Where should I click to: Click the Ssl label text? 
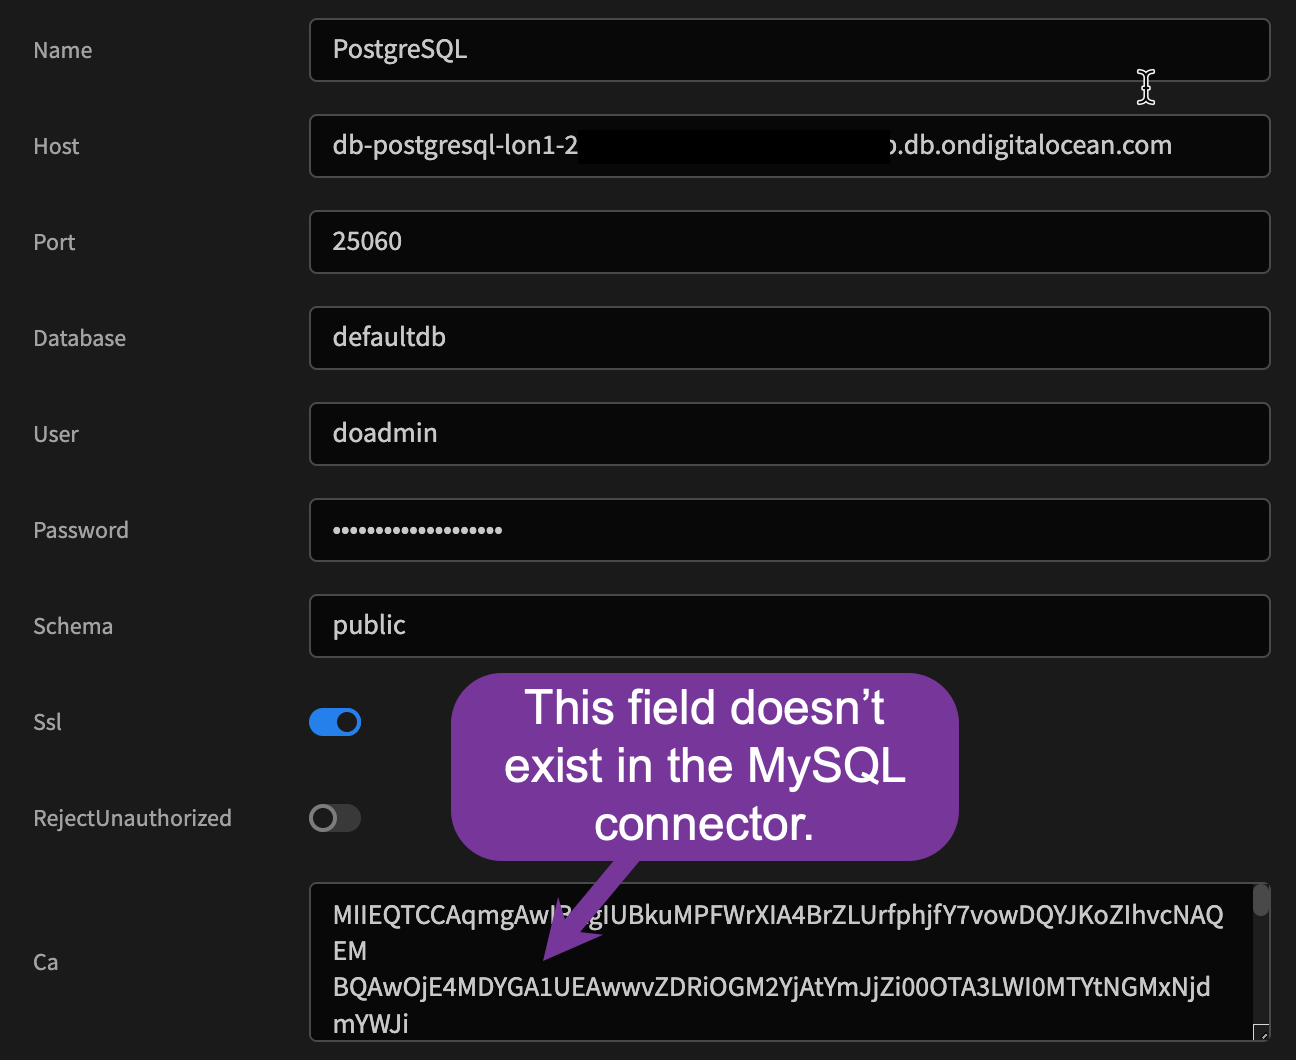tap(47, 722)
